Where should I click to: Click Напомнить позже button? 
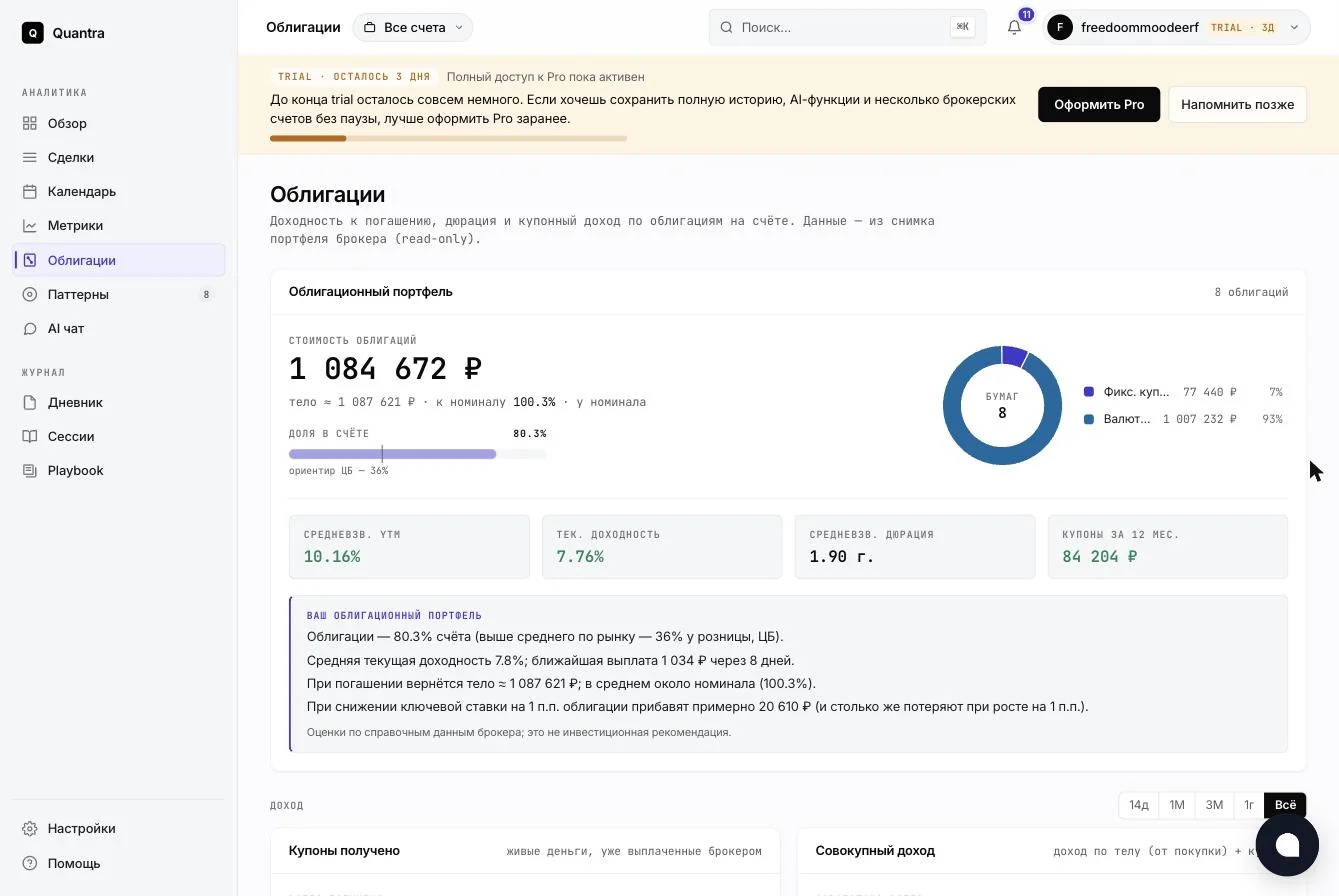(x=1237, y=104)
